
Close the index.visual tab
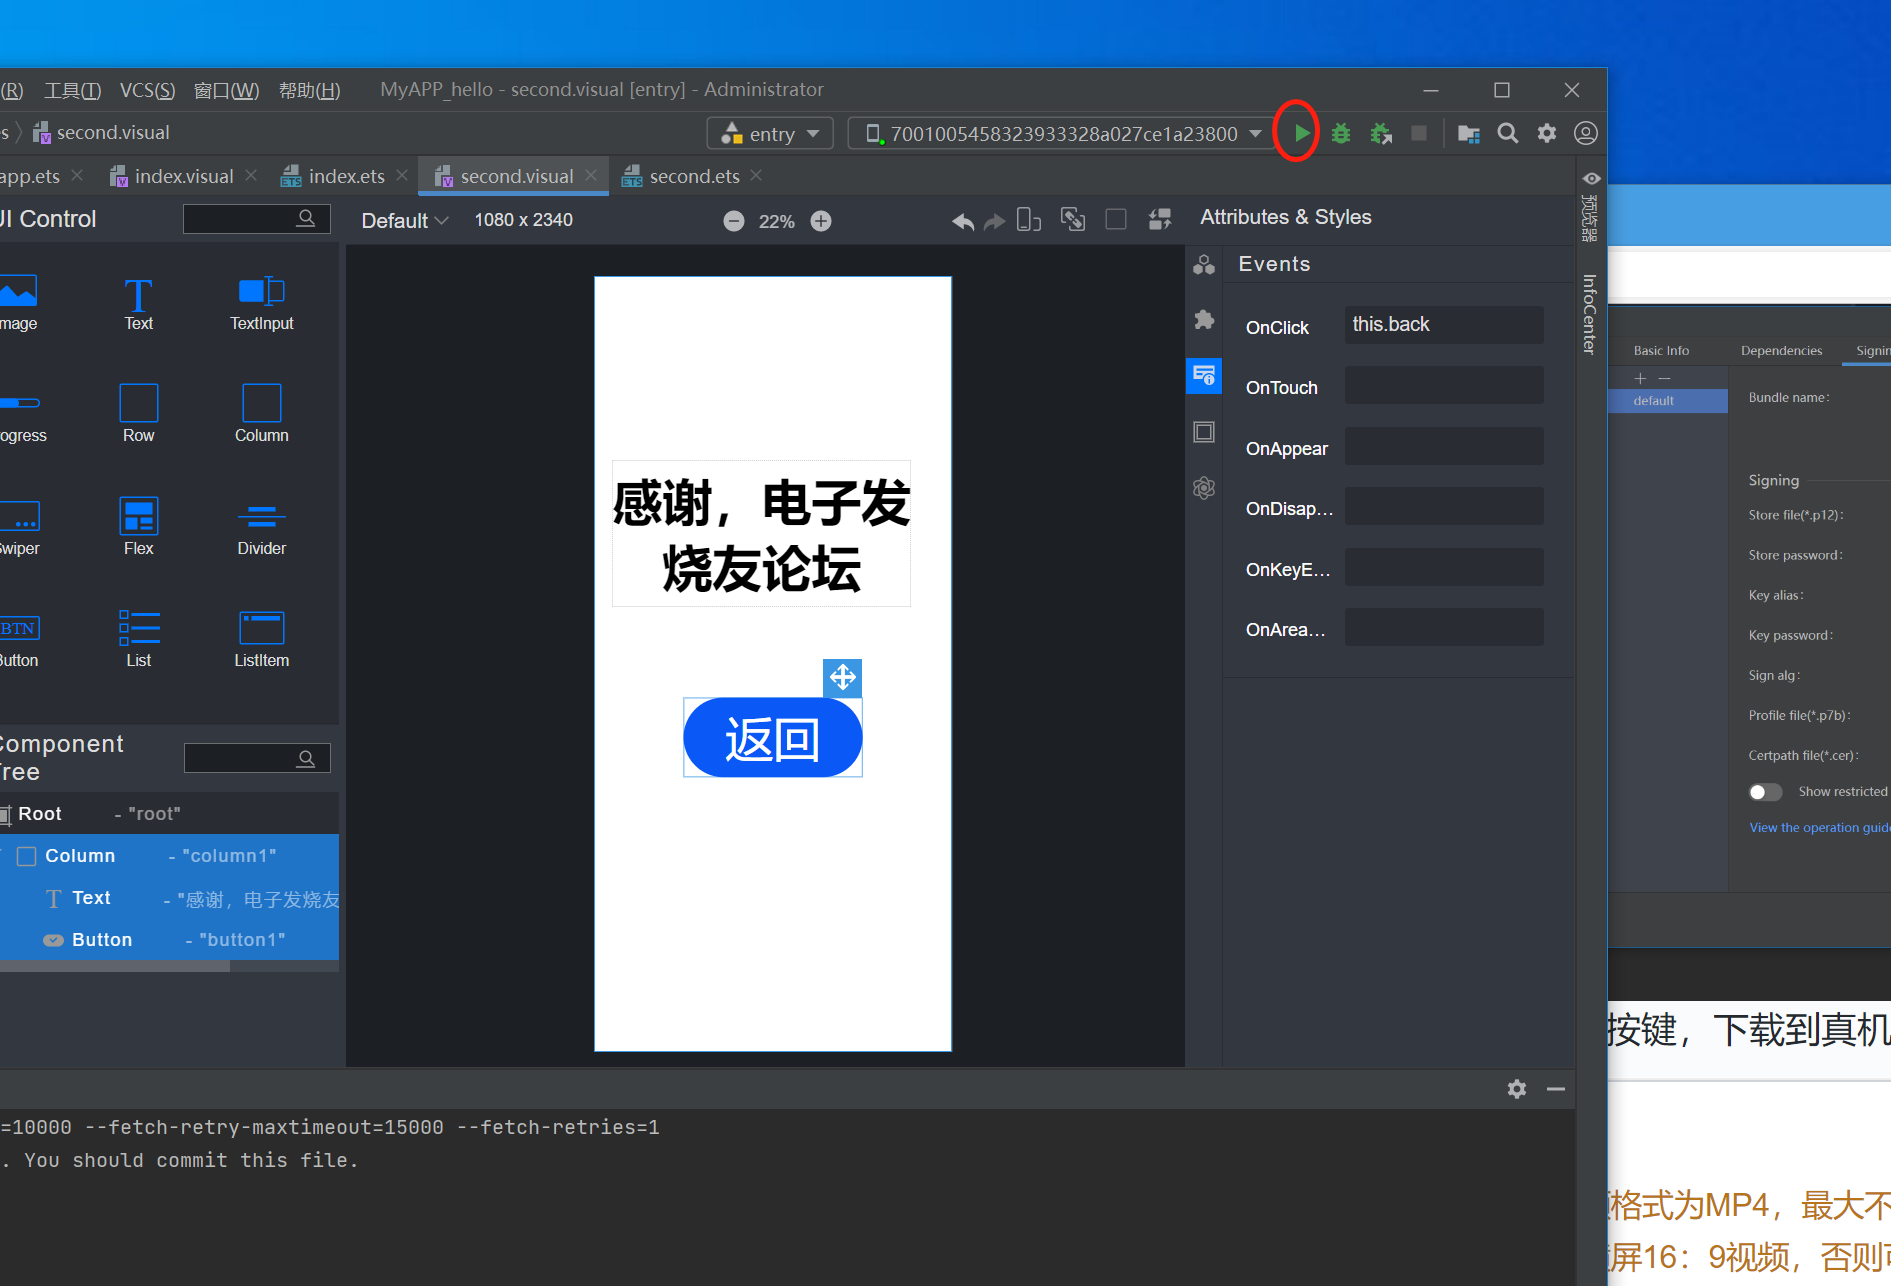[x=251, y=175]
